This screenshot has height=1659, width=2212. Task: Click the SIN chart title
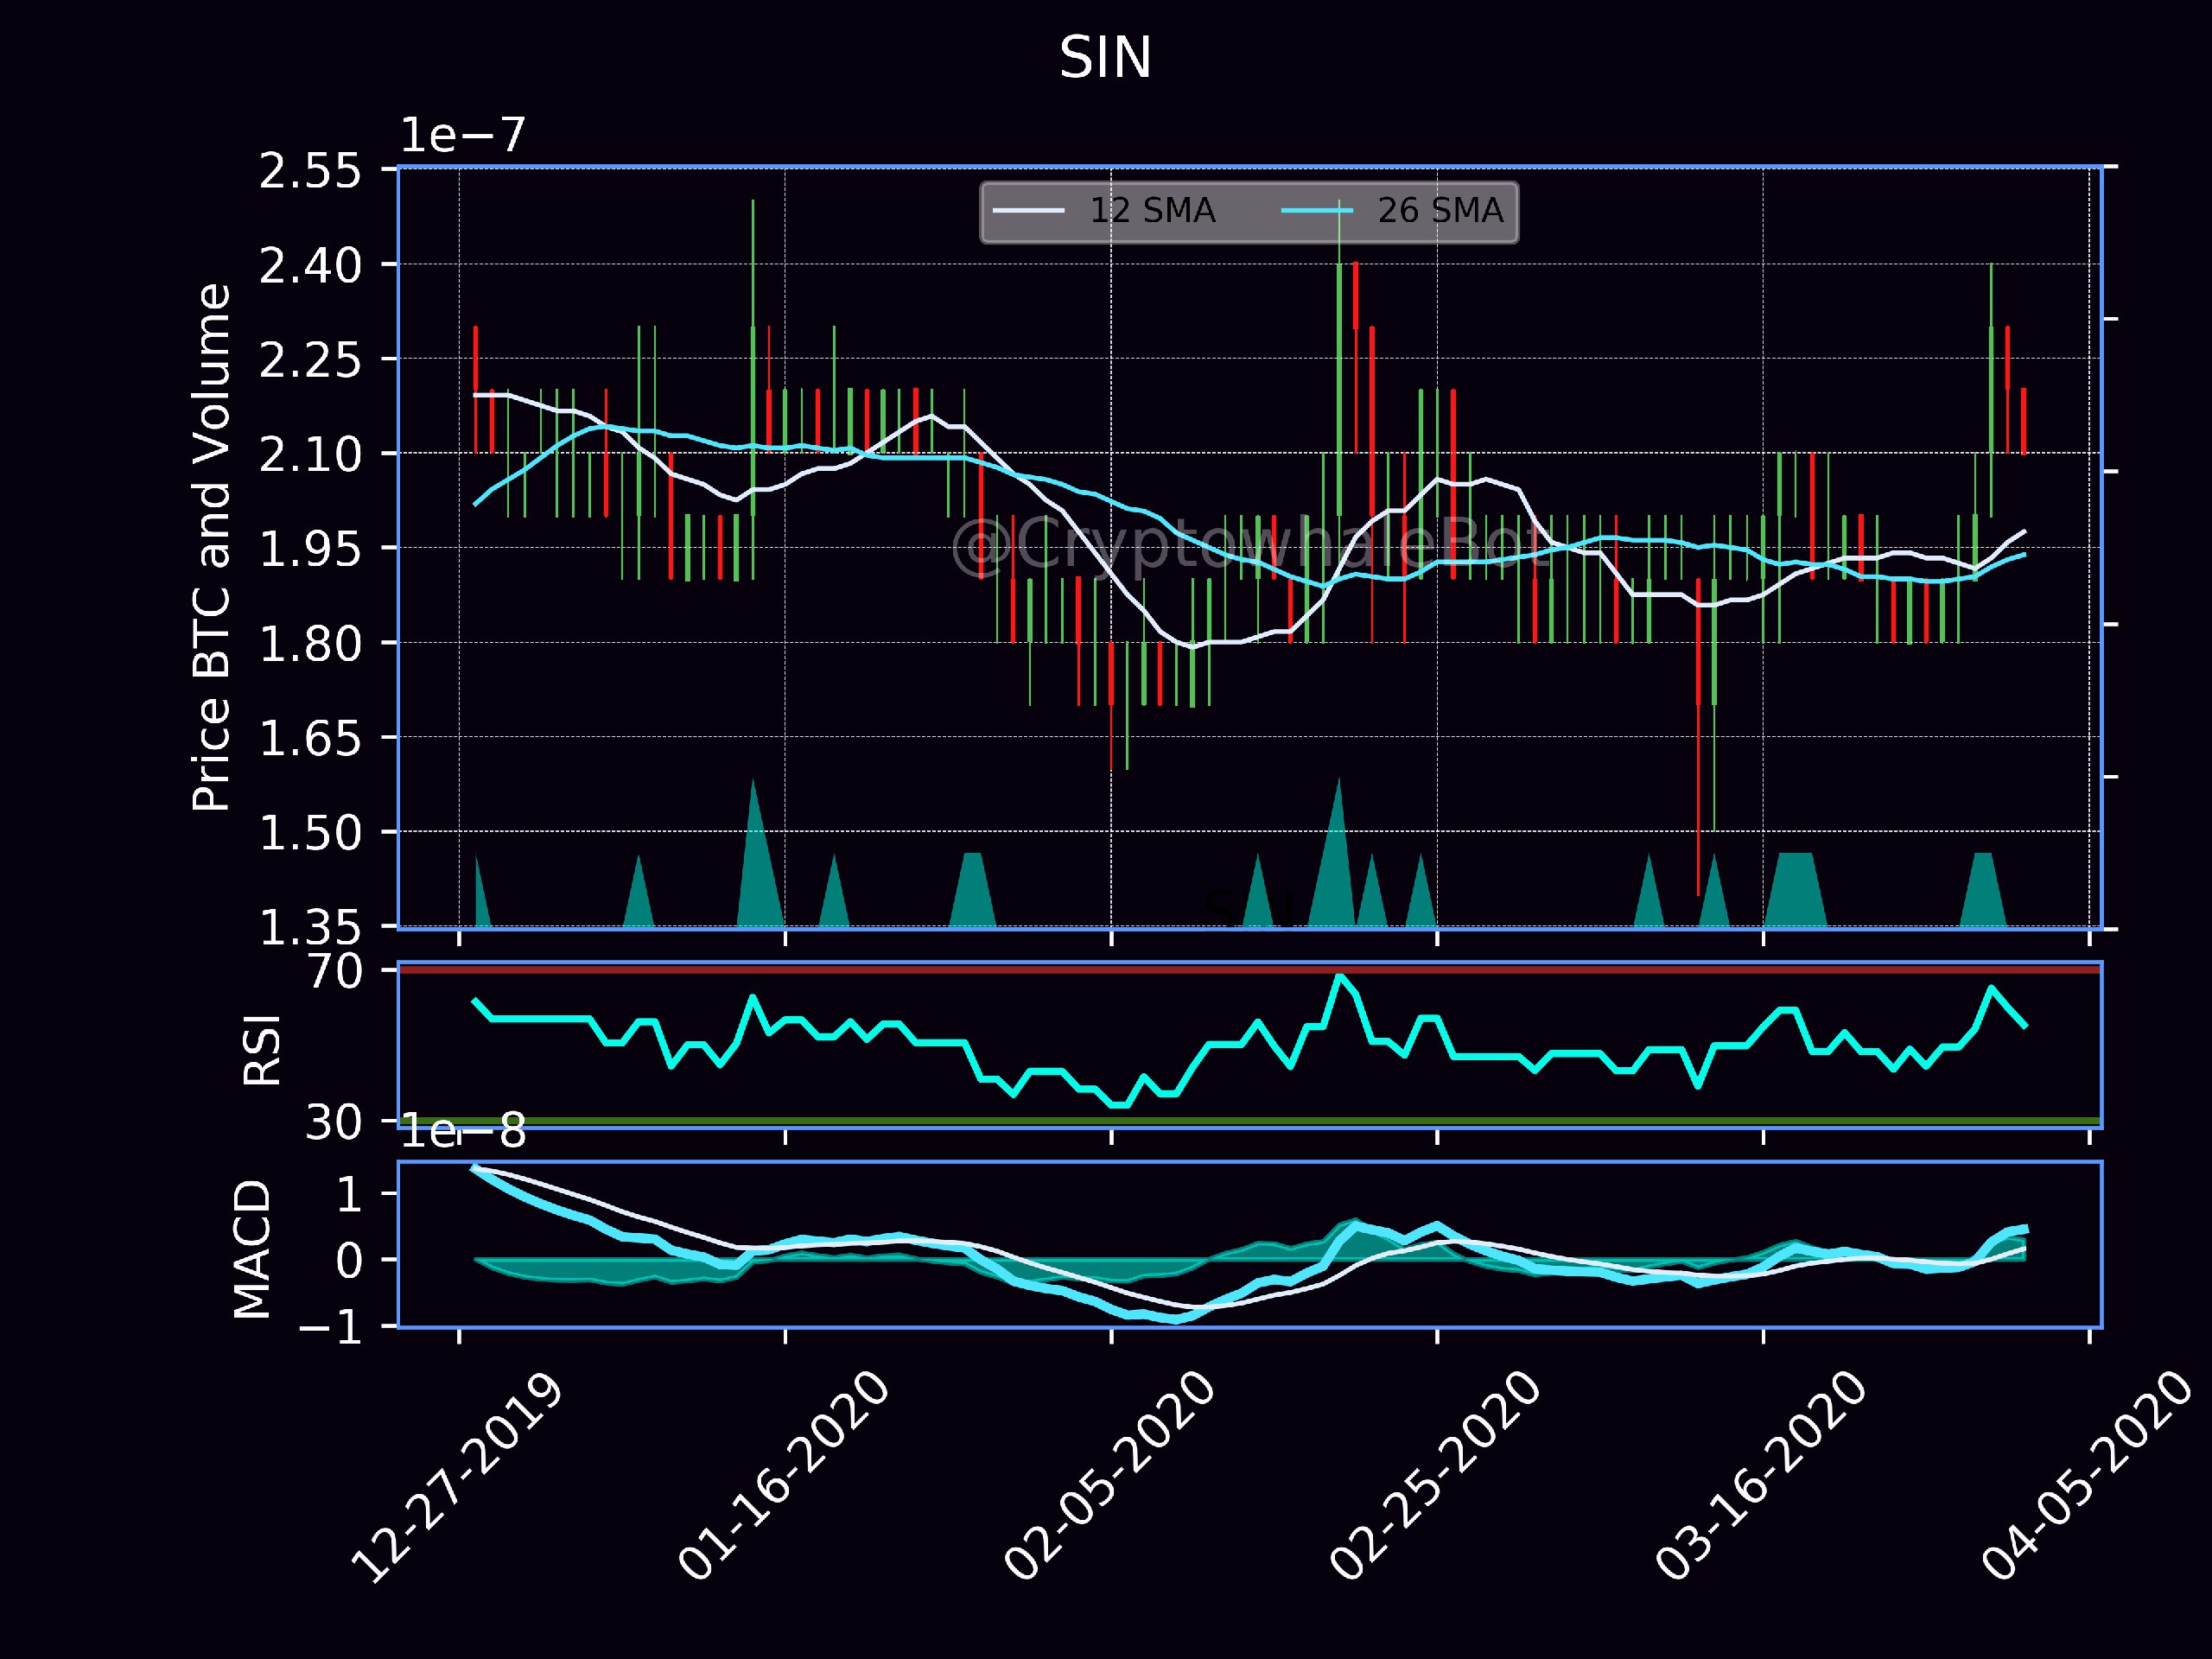[x=1105, y=58]
